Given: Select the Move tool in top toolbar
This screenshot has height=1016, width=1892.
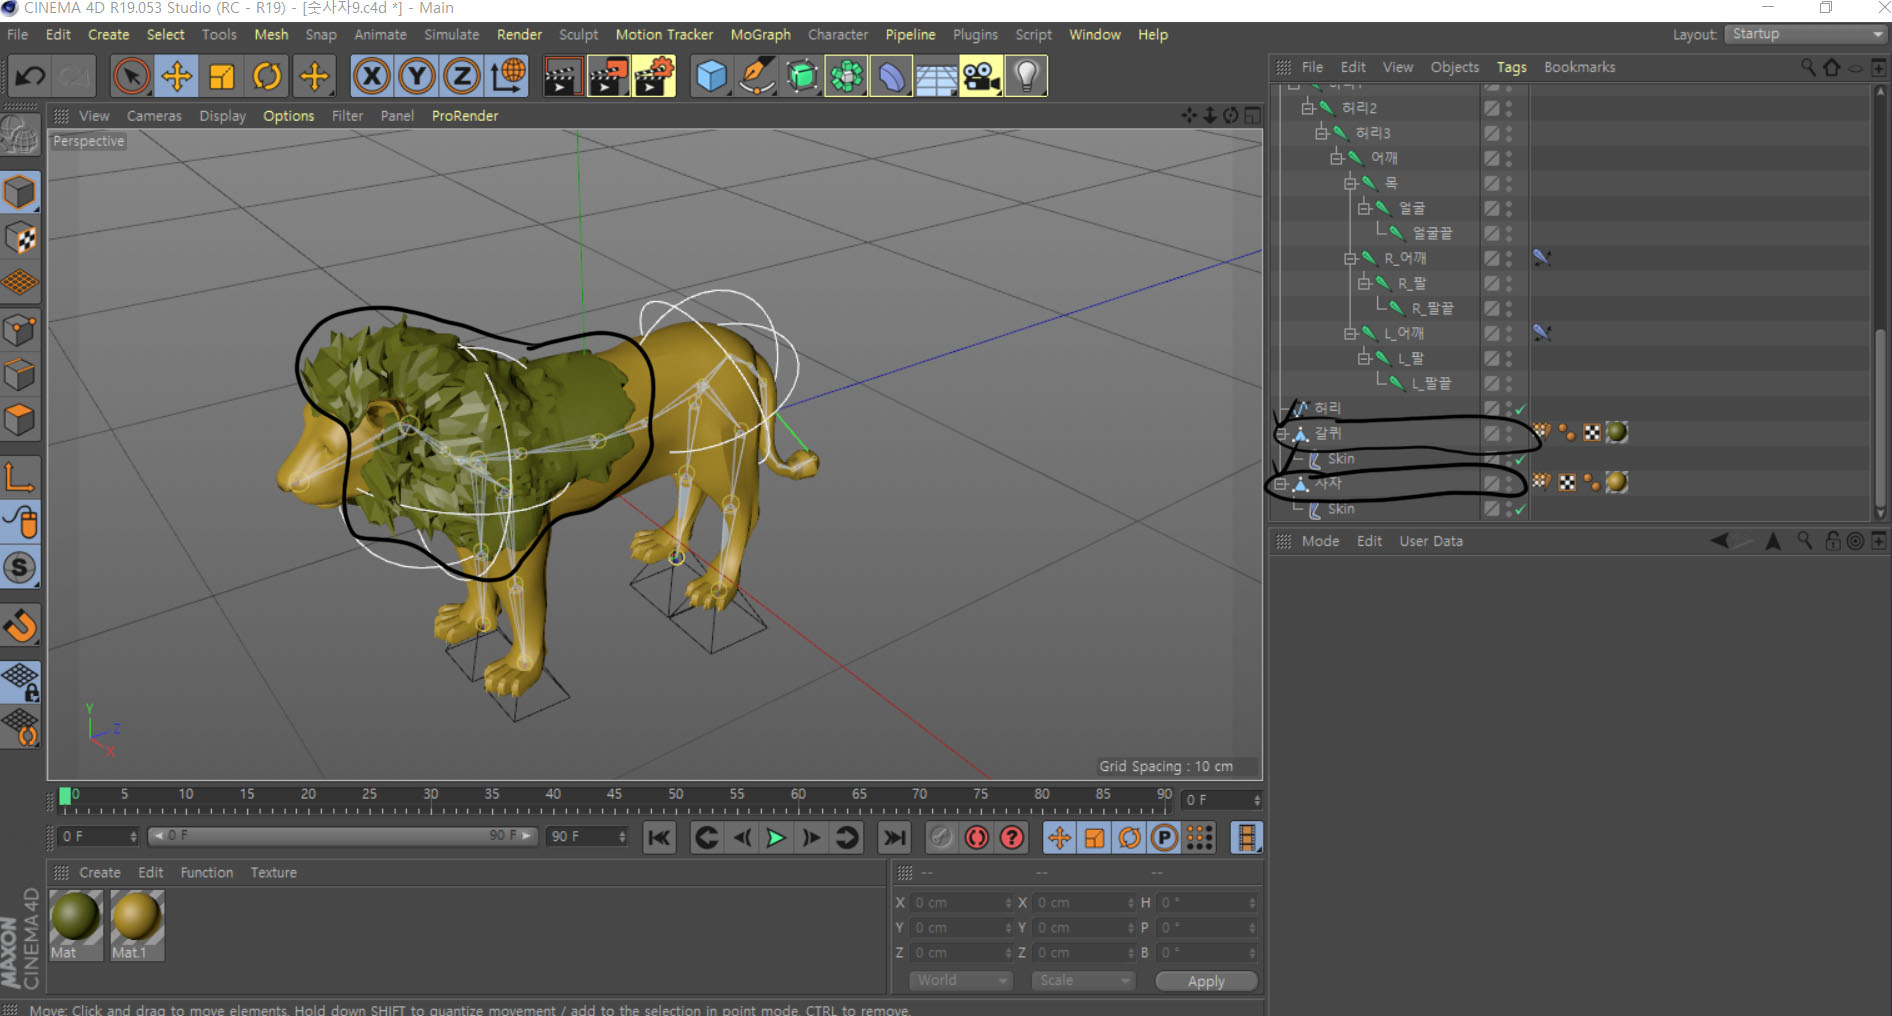Looking at the screenshot, I should (177, 76).
